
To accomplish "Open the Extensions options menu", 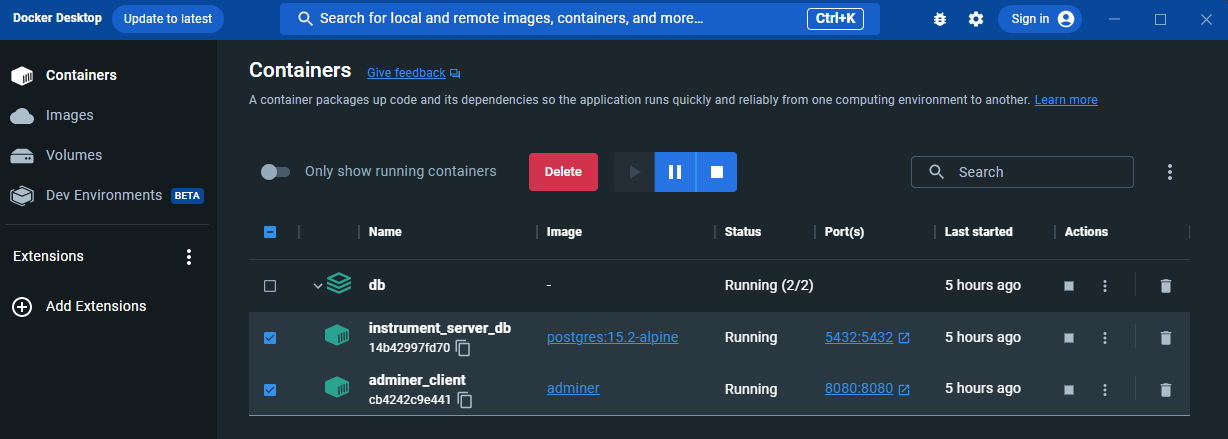I will (x=189, y=257).
